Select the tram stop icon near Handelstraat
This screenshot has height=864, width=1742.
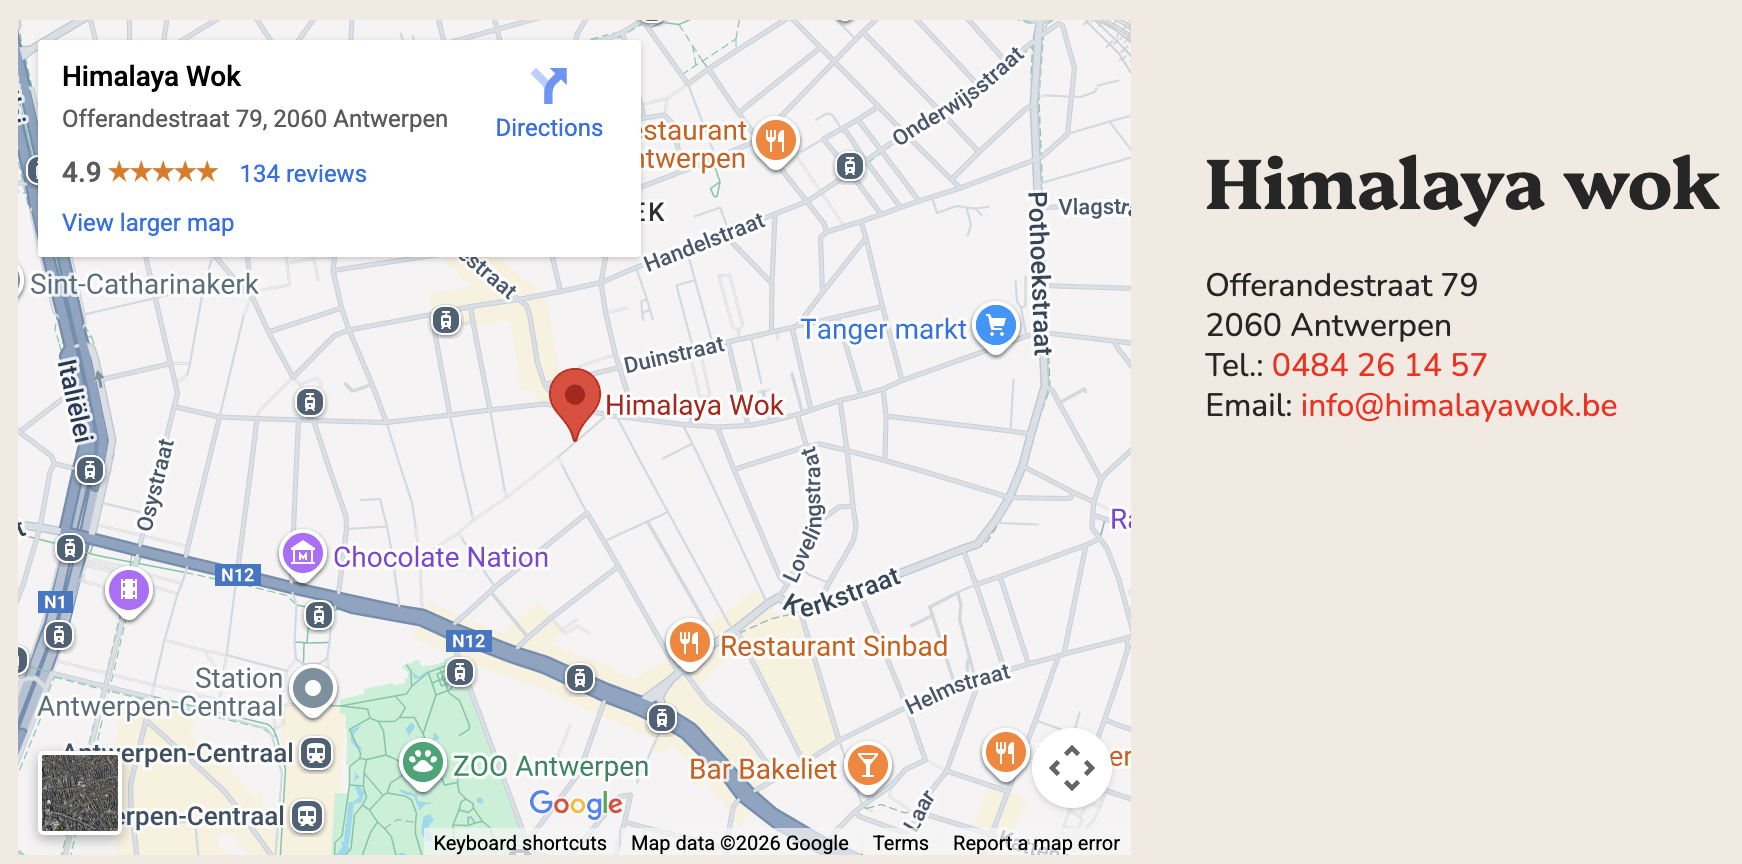[x=849, y=166]
